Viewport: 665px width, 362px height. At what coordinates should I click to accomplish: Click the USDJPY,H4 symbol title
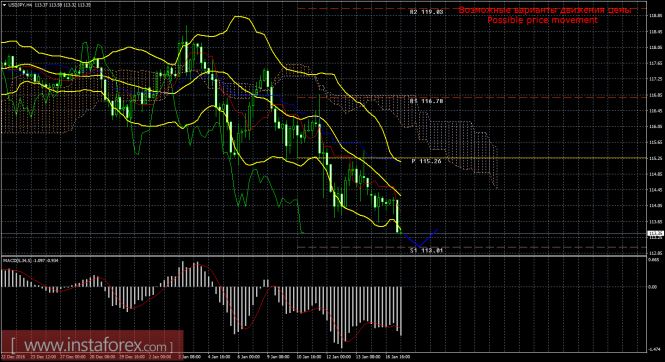tap(19, 5)
